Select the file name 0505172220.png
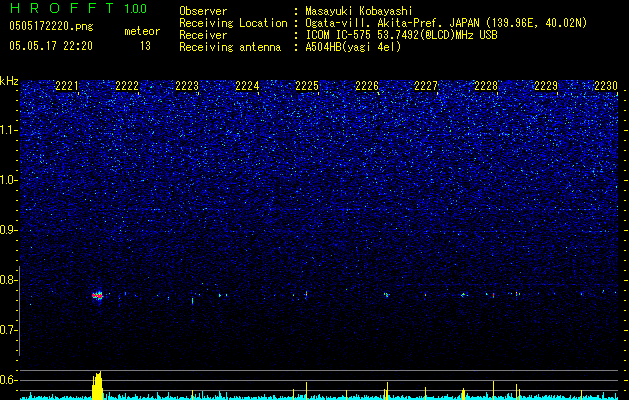Image resolution: width=629 pixels, height=400 pixels. click(51, 26)
